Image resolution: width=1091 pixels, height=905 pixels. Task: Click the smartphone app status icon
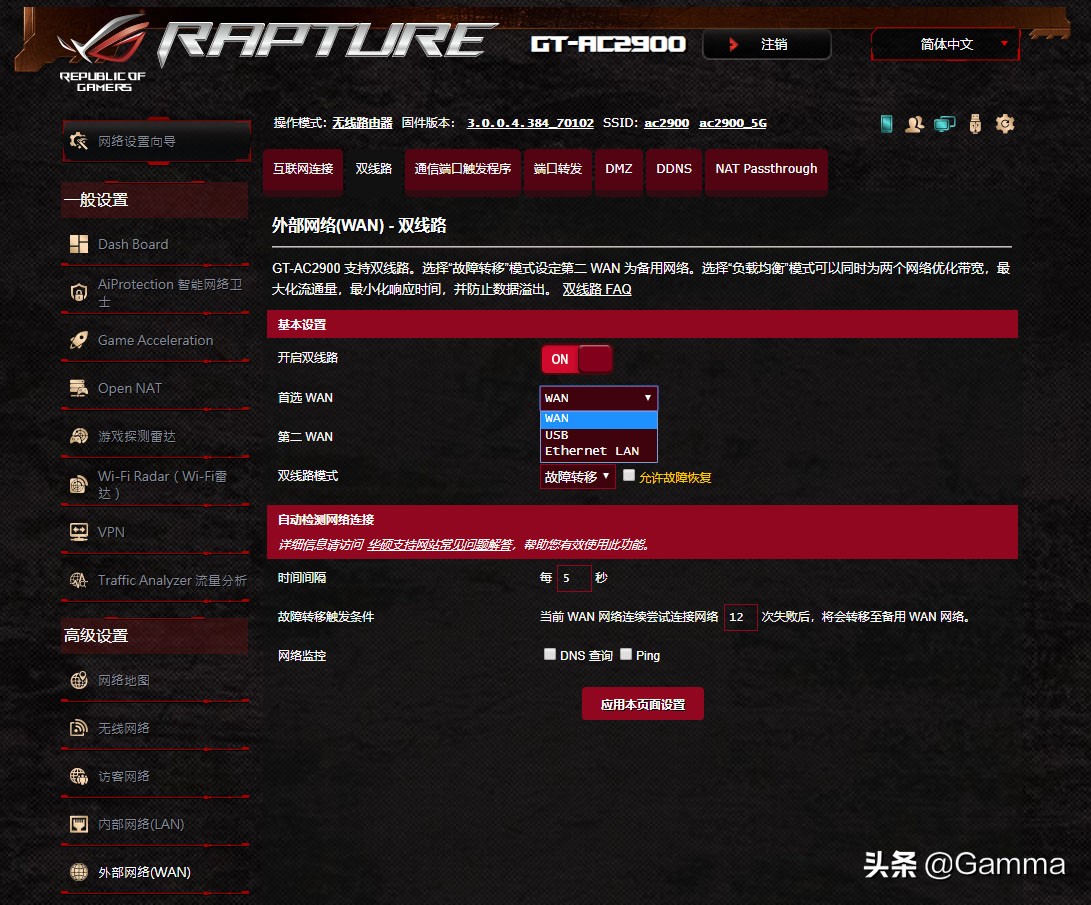[886, 124]
